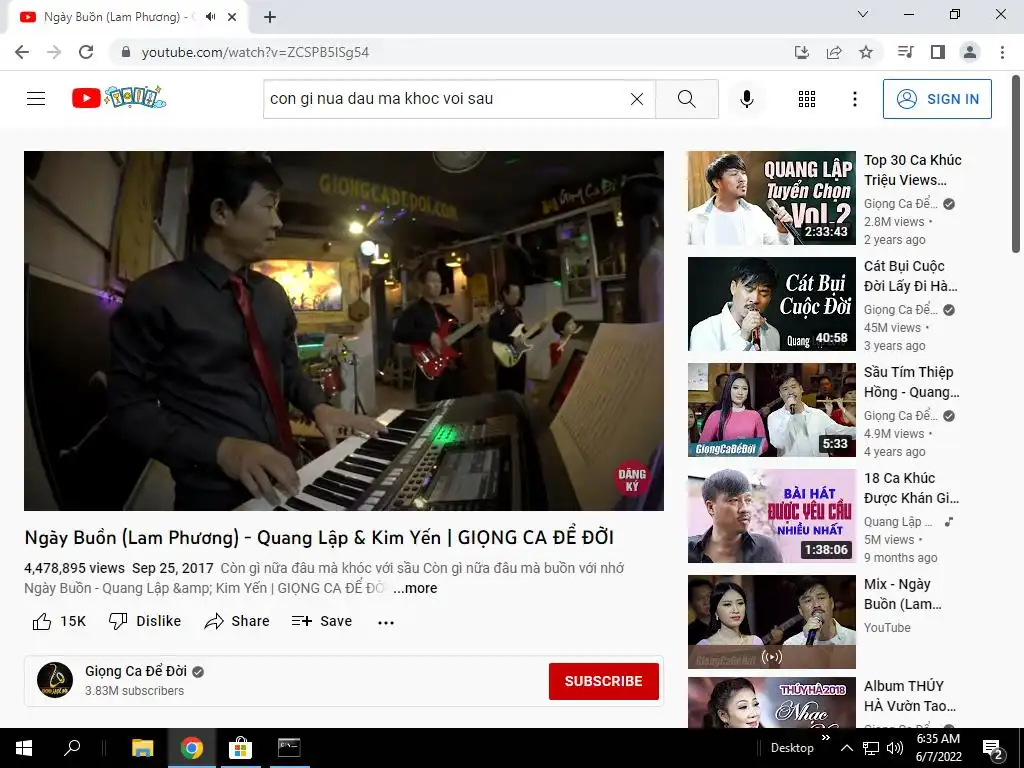Share this video
The image size is (1024, 768).
(x=236, y=621)
